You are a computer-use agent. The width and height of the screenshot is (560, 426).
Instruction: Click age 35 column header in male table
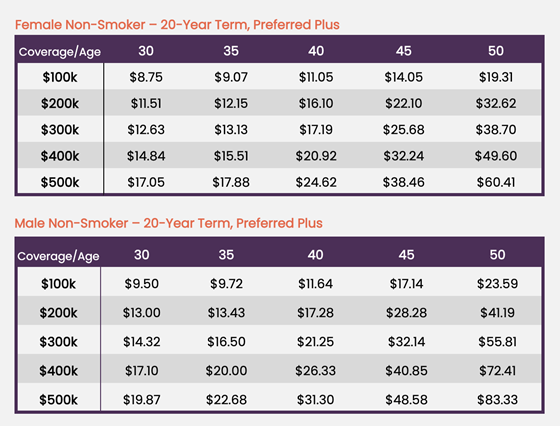point(226,255)
